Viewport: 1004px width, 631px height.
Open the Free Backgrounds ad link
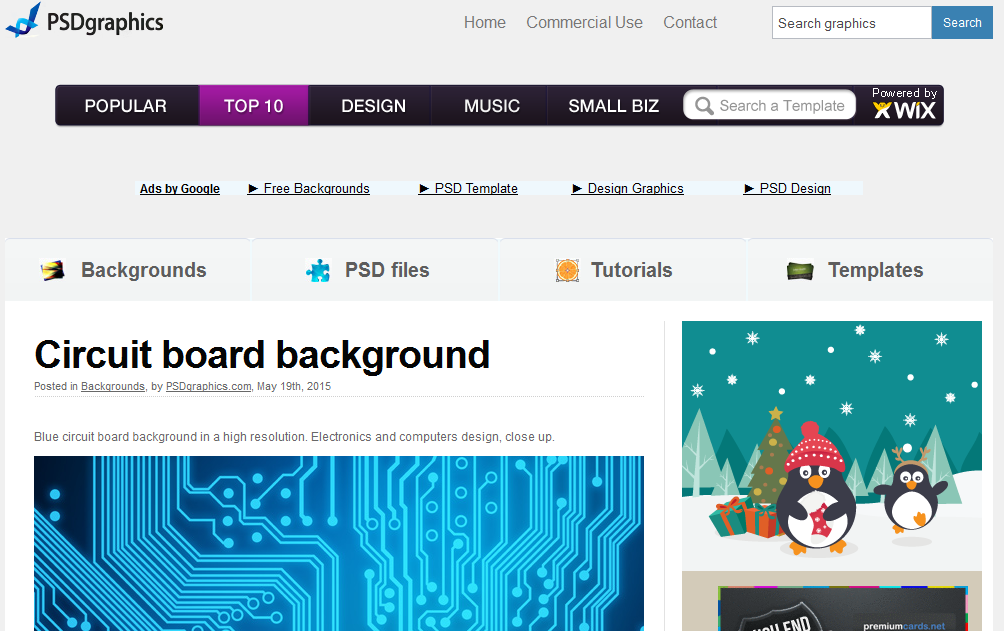[309, 188]
